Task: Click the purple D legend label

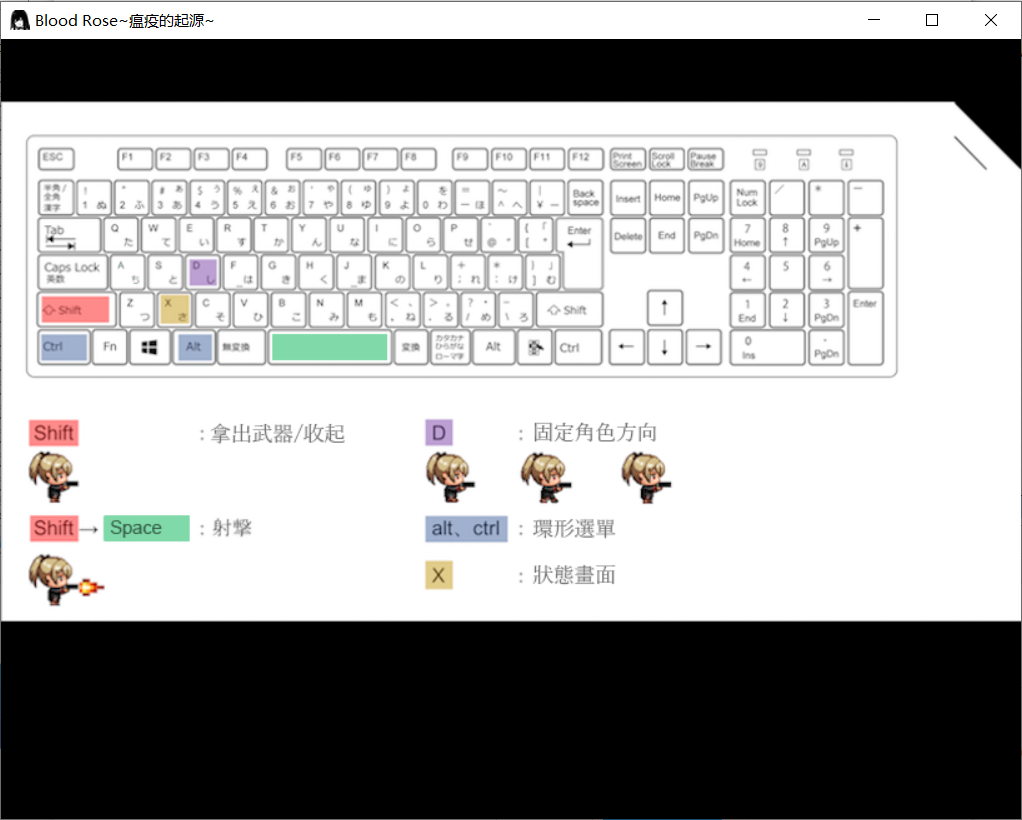Action: (x=439, y=433)
